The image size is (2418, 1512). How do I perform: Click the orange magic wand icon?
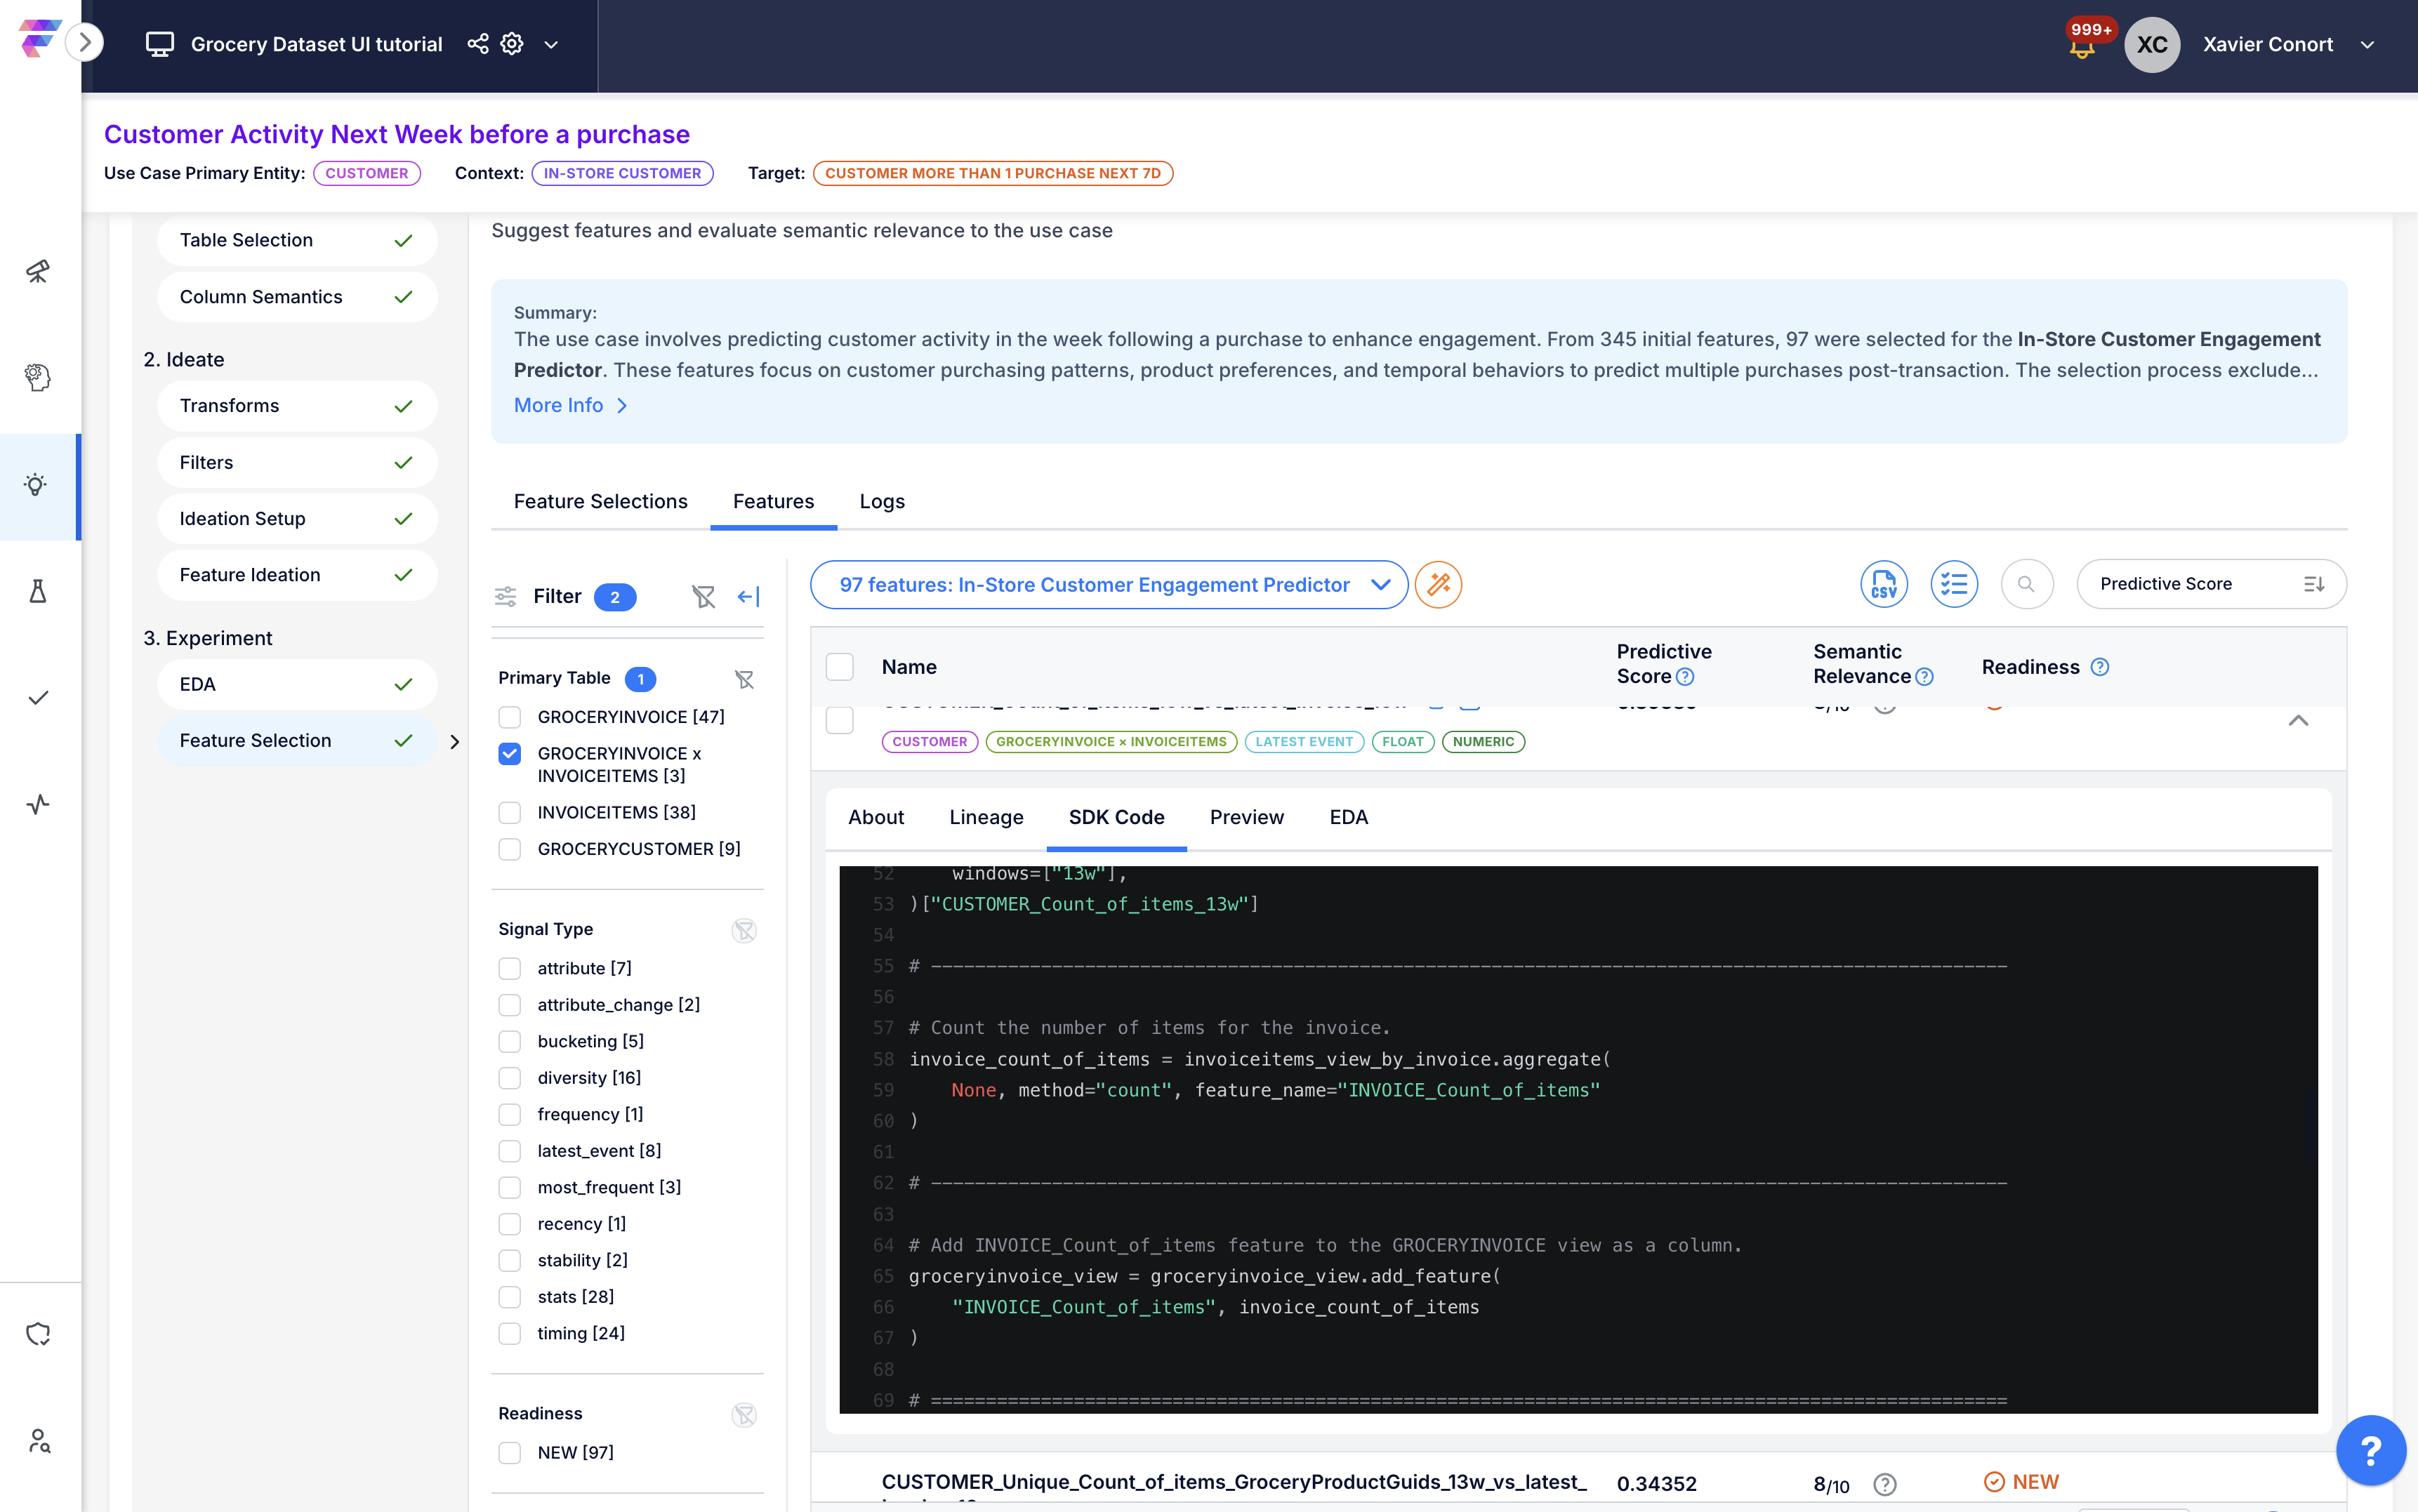pyautogui.click(x=1438, y=585)
